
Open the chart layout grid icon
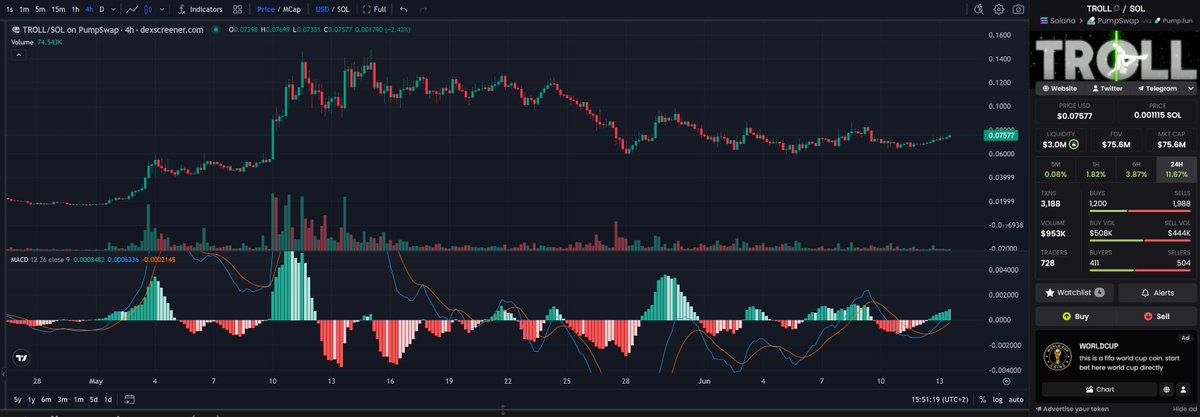click(237, 9)
